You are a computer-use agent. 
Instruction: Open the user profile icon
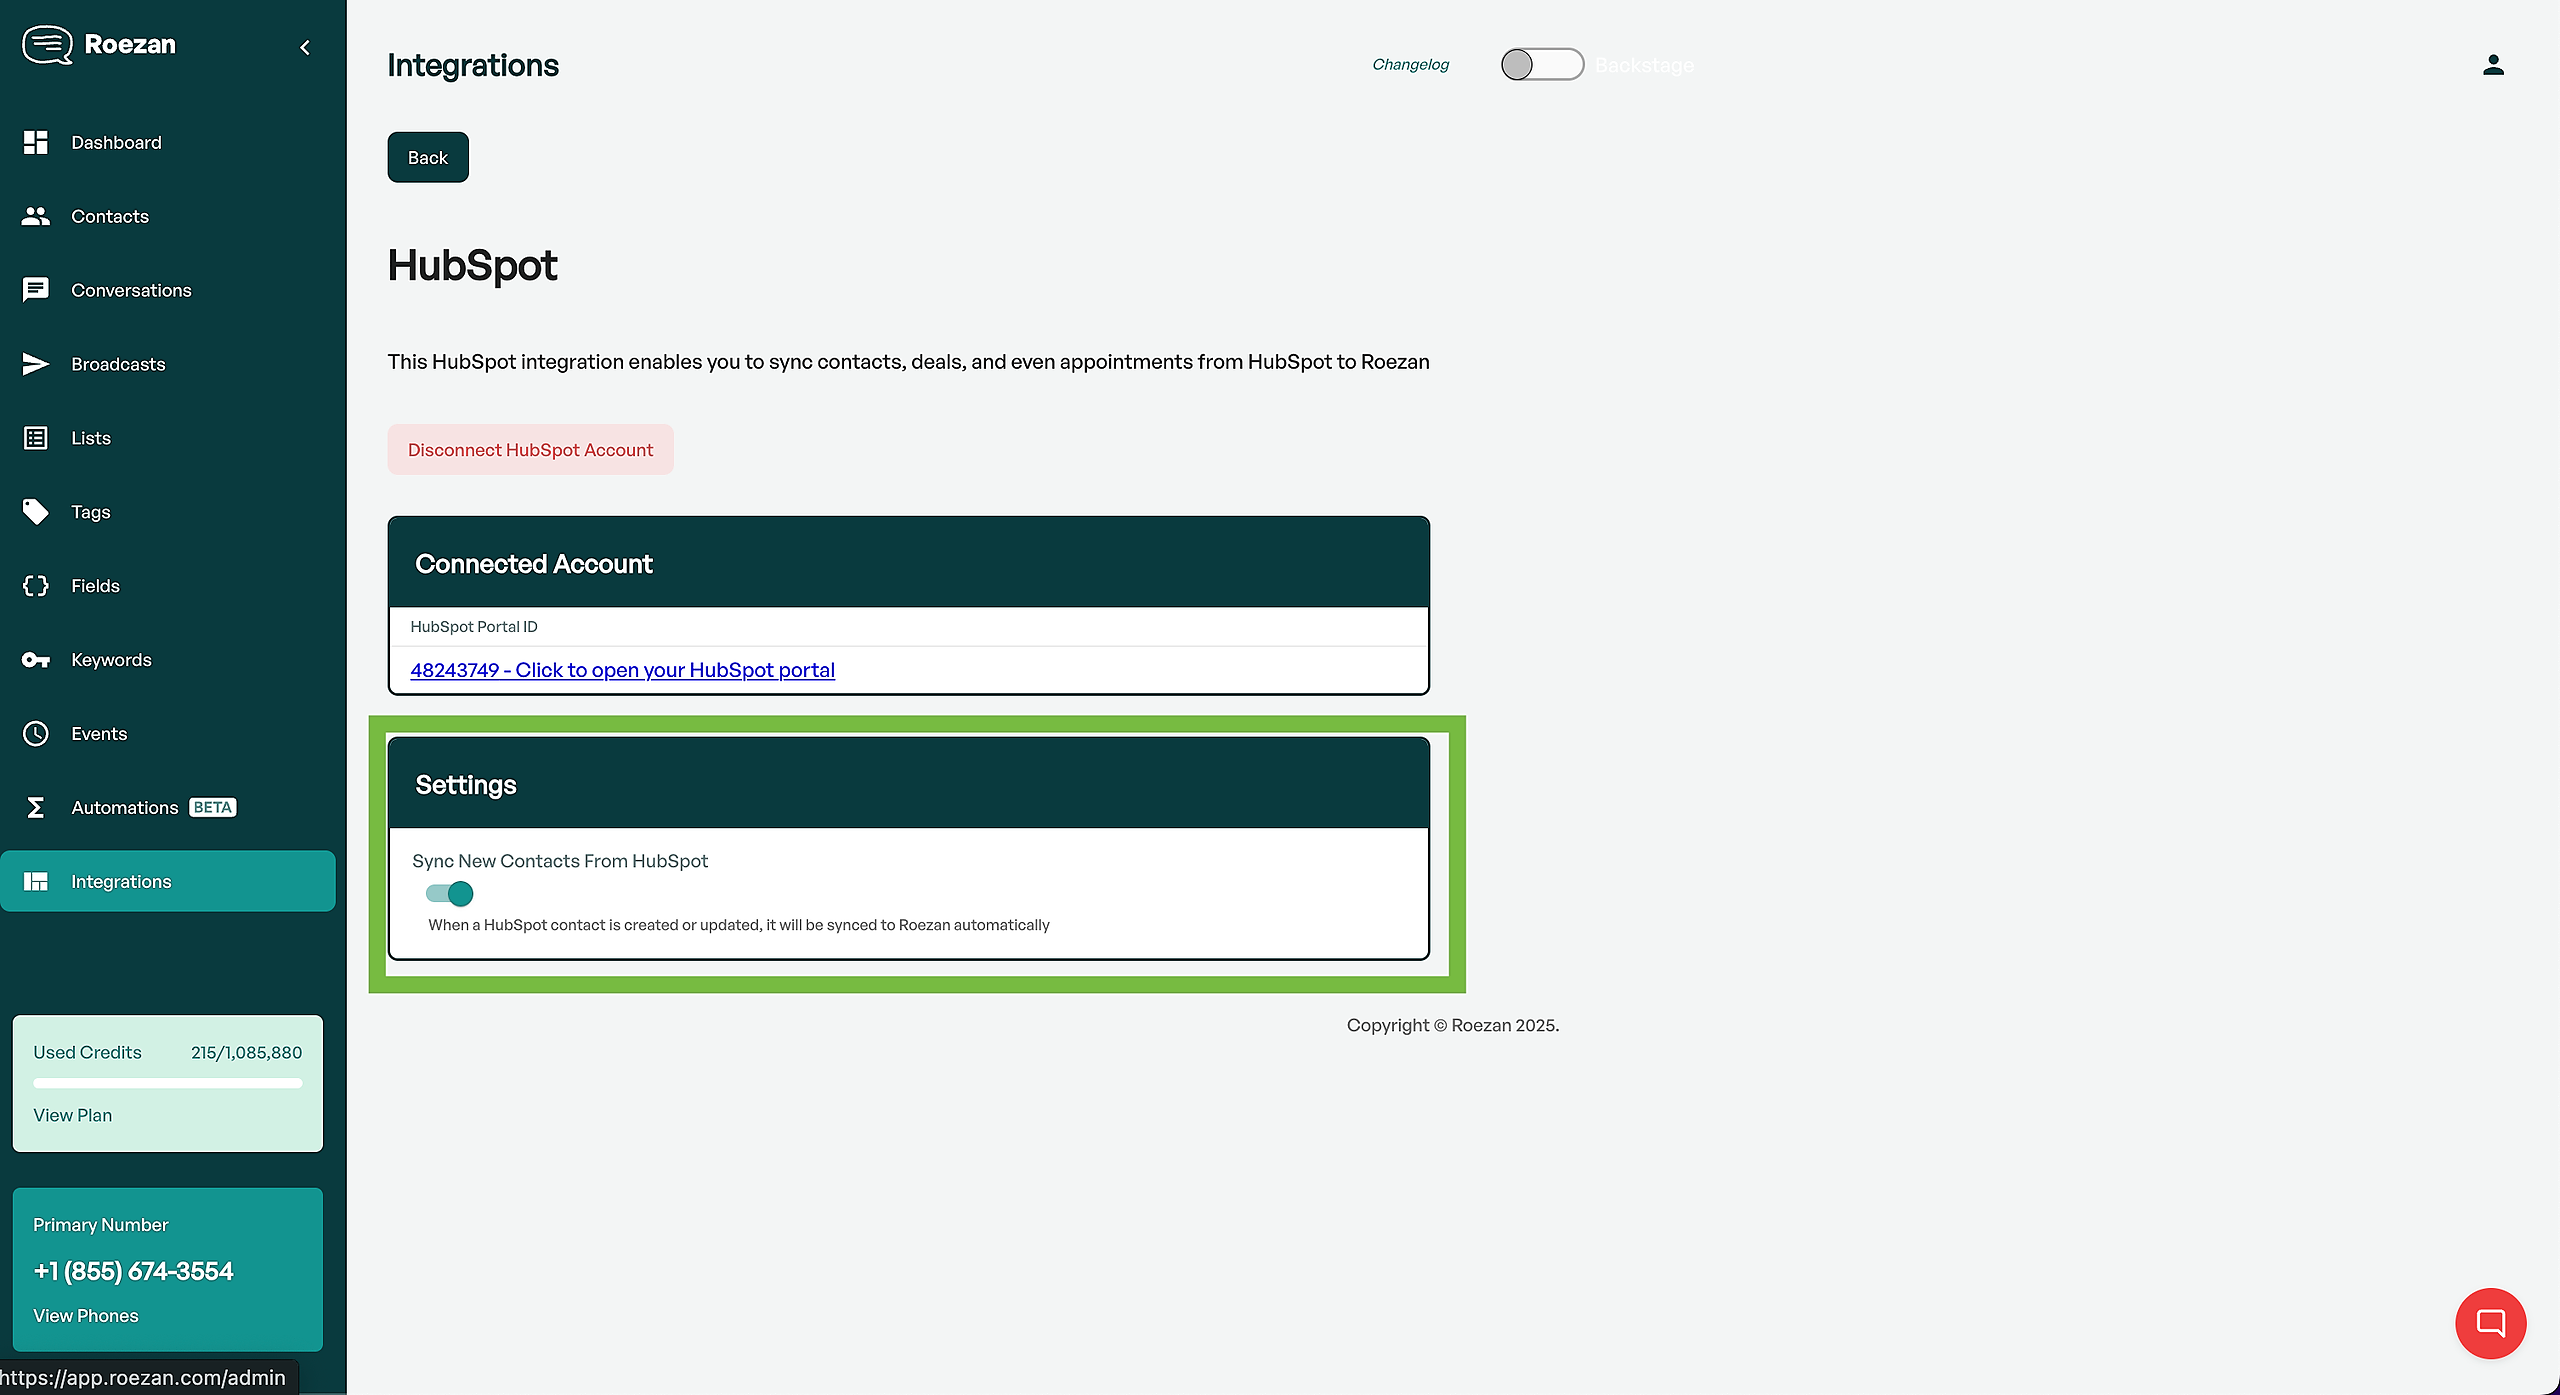point(2493,65)
